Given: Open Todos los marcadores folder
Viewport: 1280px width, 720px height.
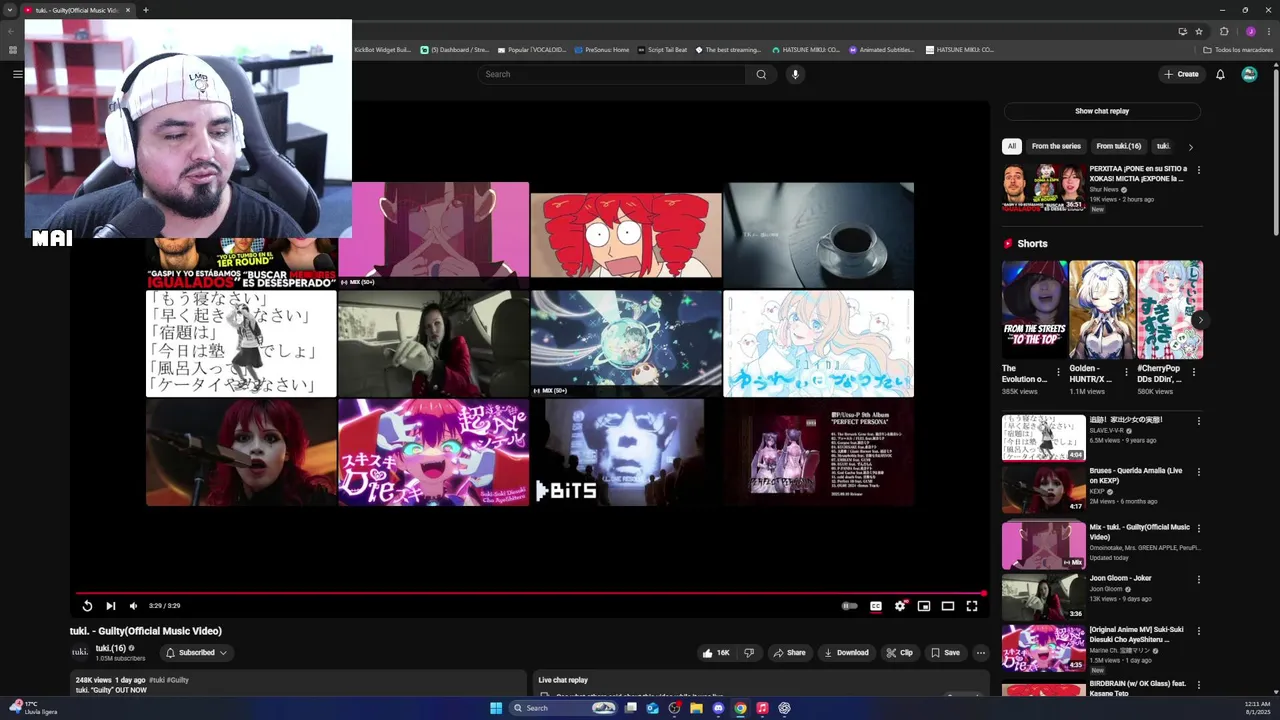Looking at the screenshot, I should coord(1238,49).
